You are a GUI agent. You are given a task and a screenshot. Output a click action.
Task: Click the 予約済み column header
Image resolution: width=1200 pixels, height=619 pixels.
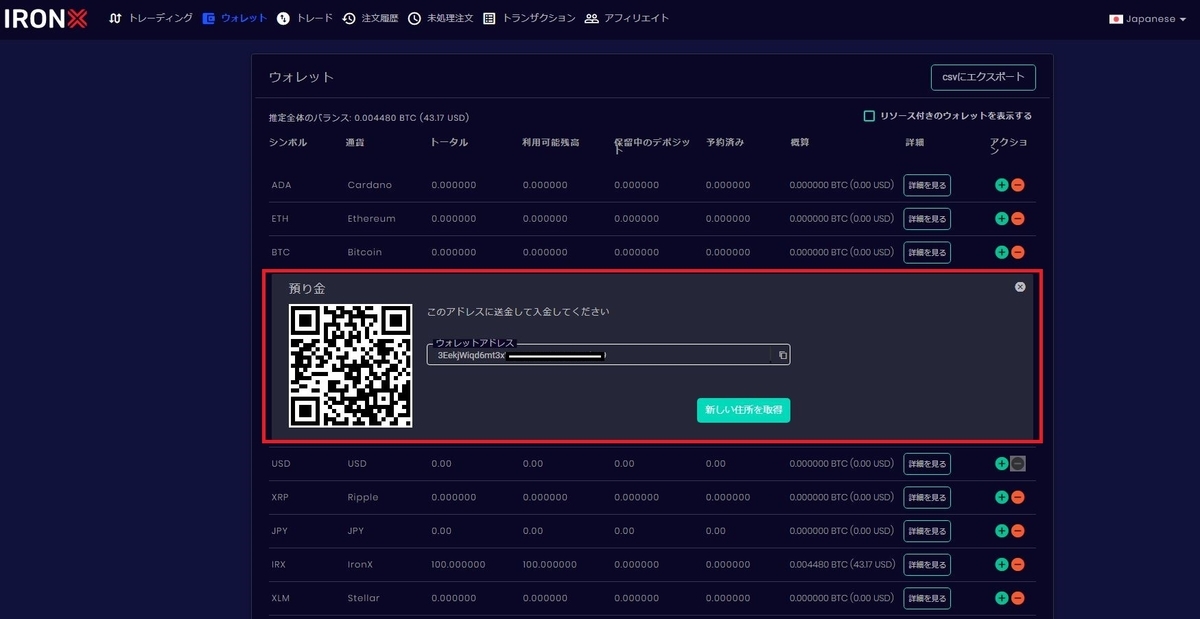(x=725, y=143)
